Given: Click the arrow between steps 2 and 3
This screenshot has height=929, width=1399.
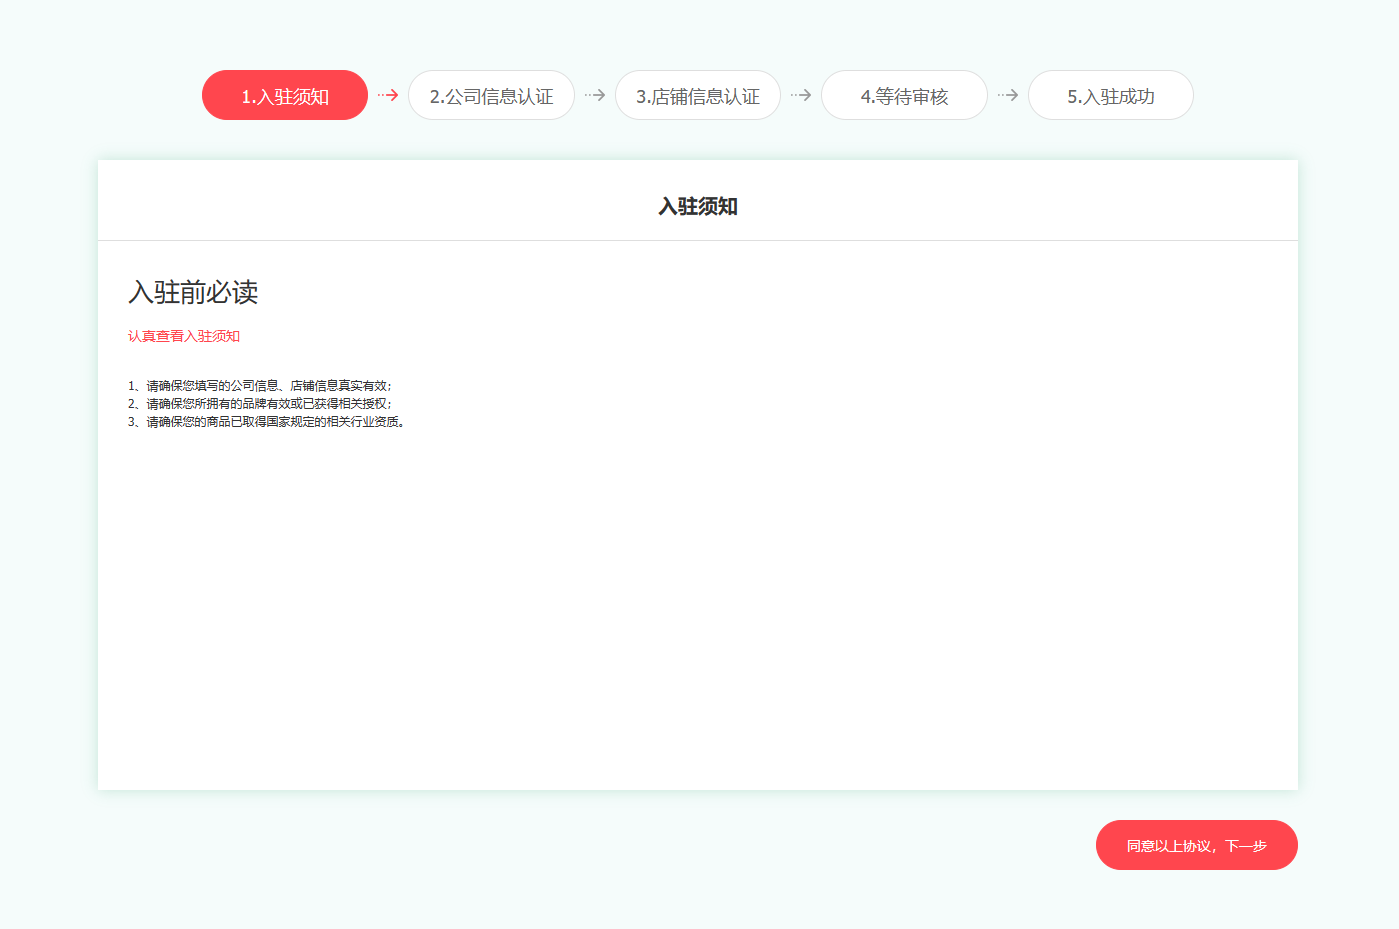Looking at the screenshot, I should tap(595, 95).
